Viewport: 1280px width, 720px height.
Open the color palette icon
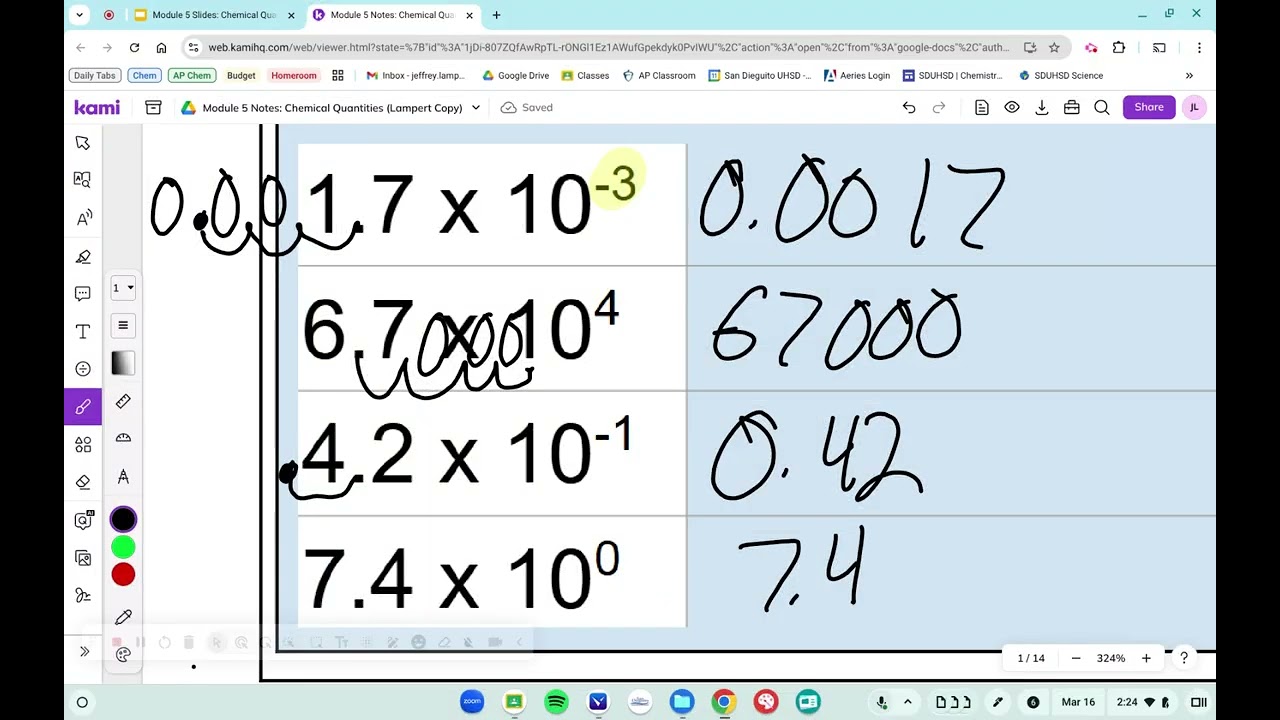(x=123, y=655)
